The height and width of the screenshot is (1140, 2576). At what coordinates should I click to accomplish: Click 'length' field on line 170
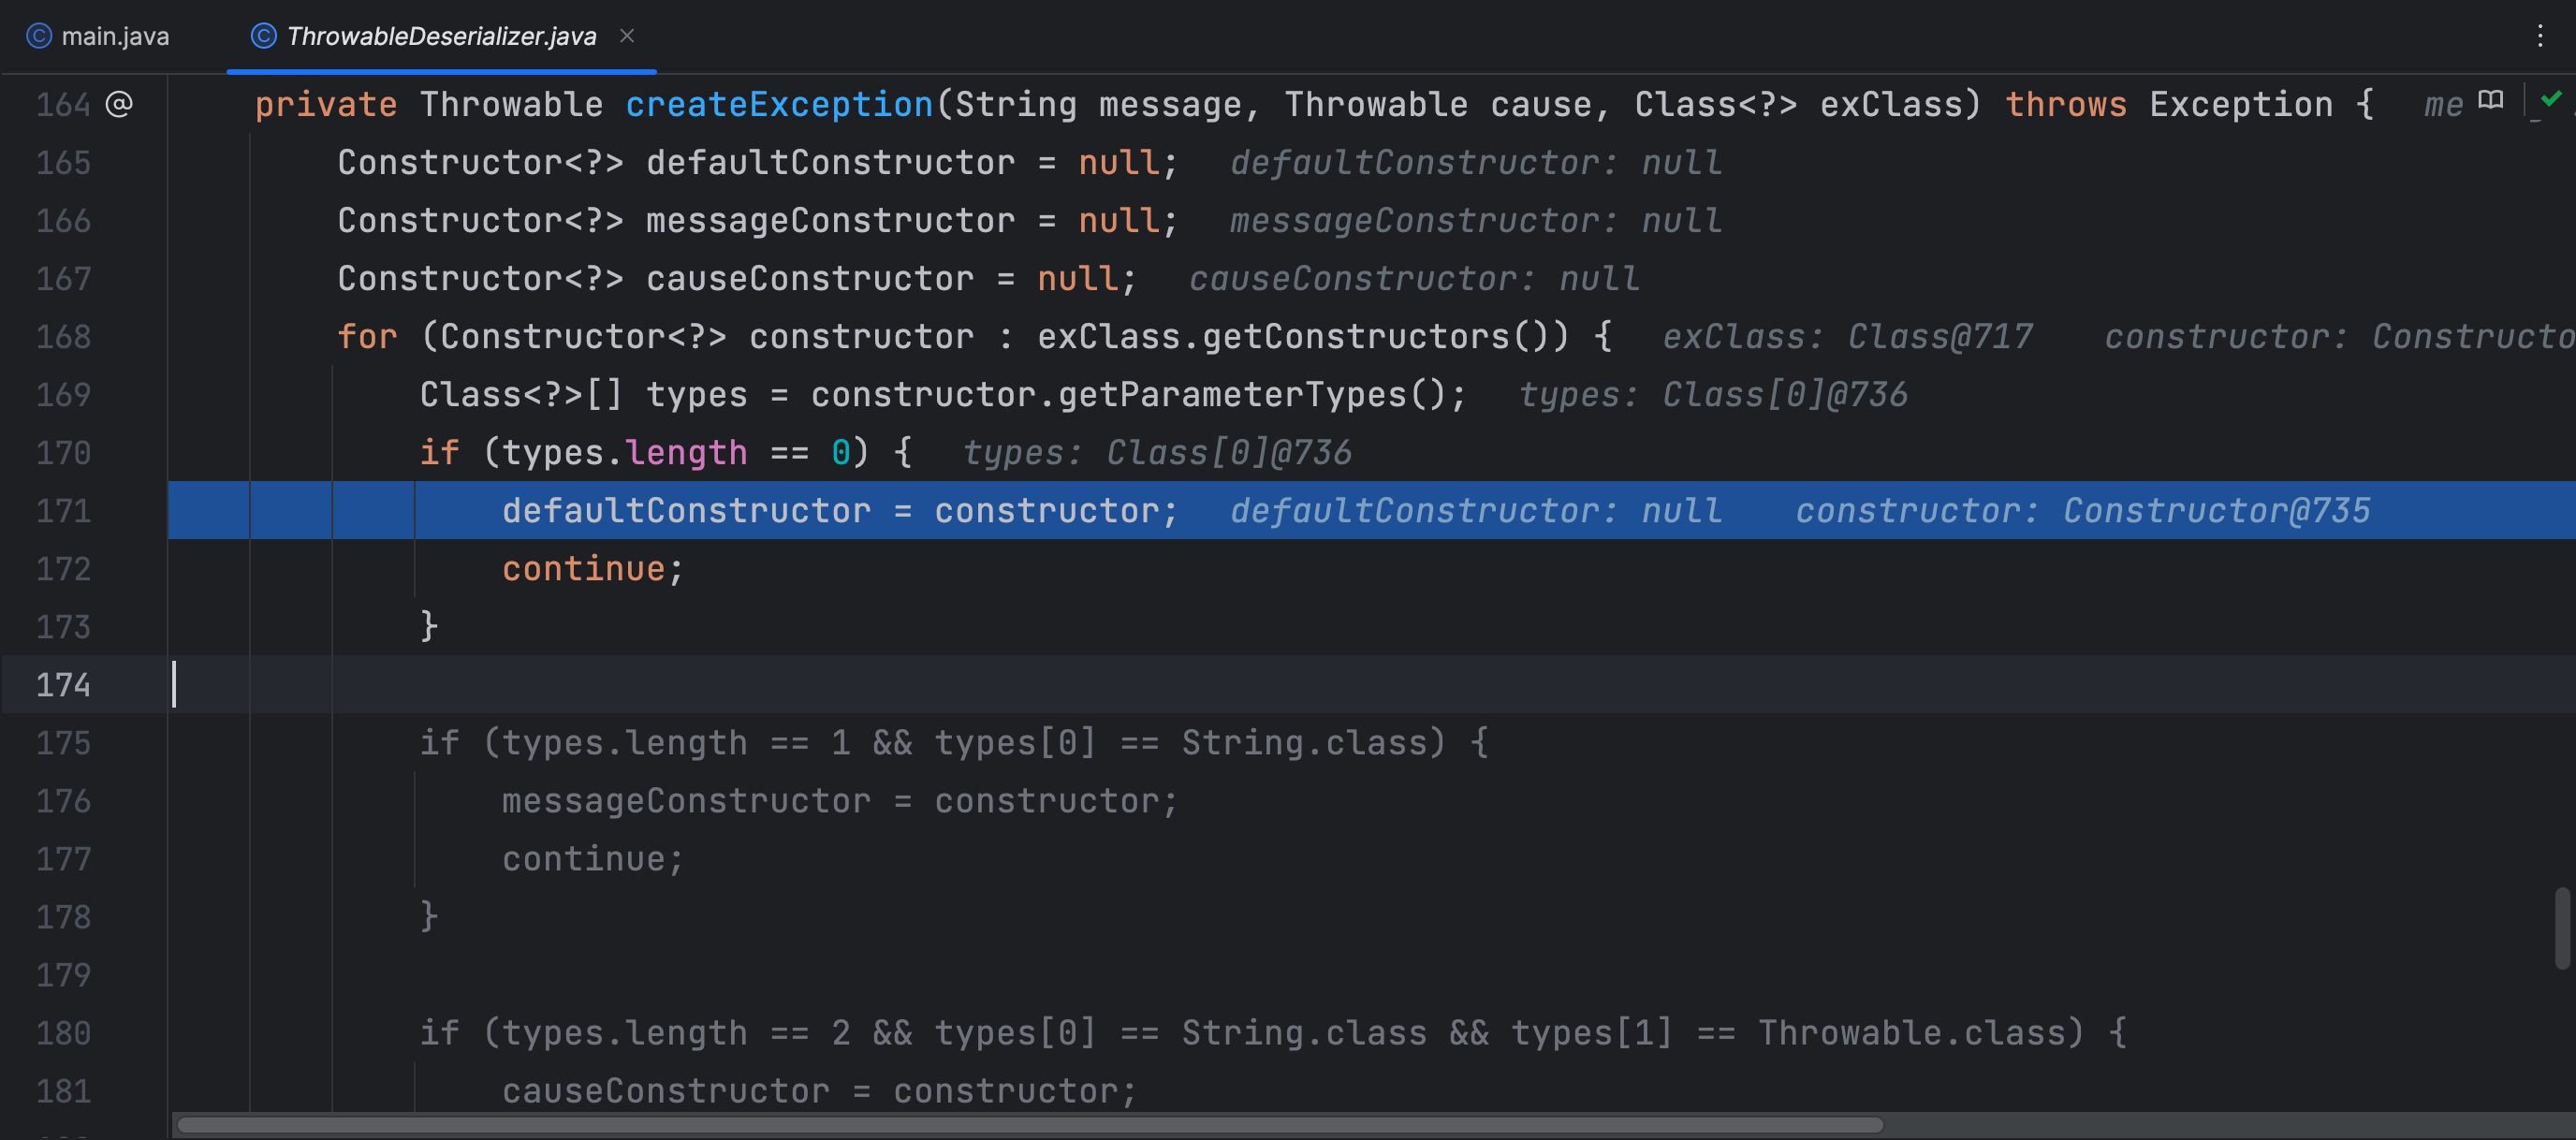(x=686, y=453)
